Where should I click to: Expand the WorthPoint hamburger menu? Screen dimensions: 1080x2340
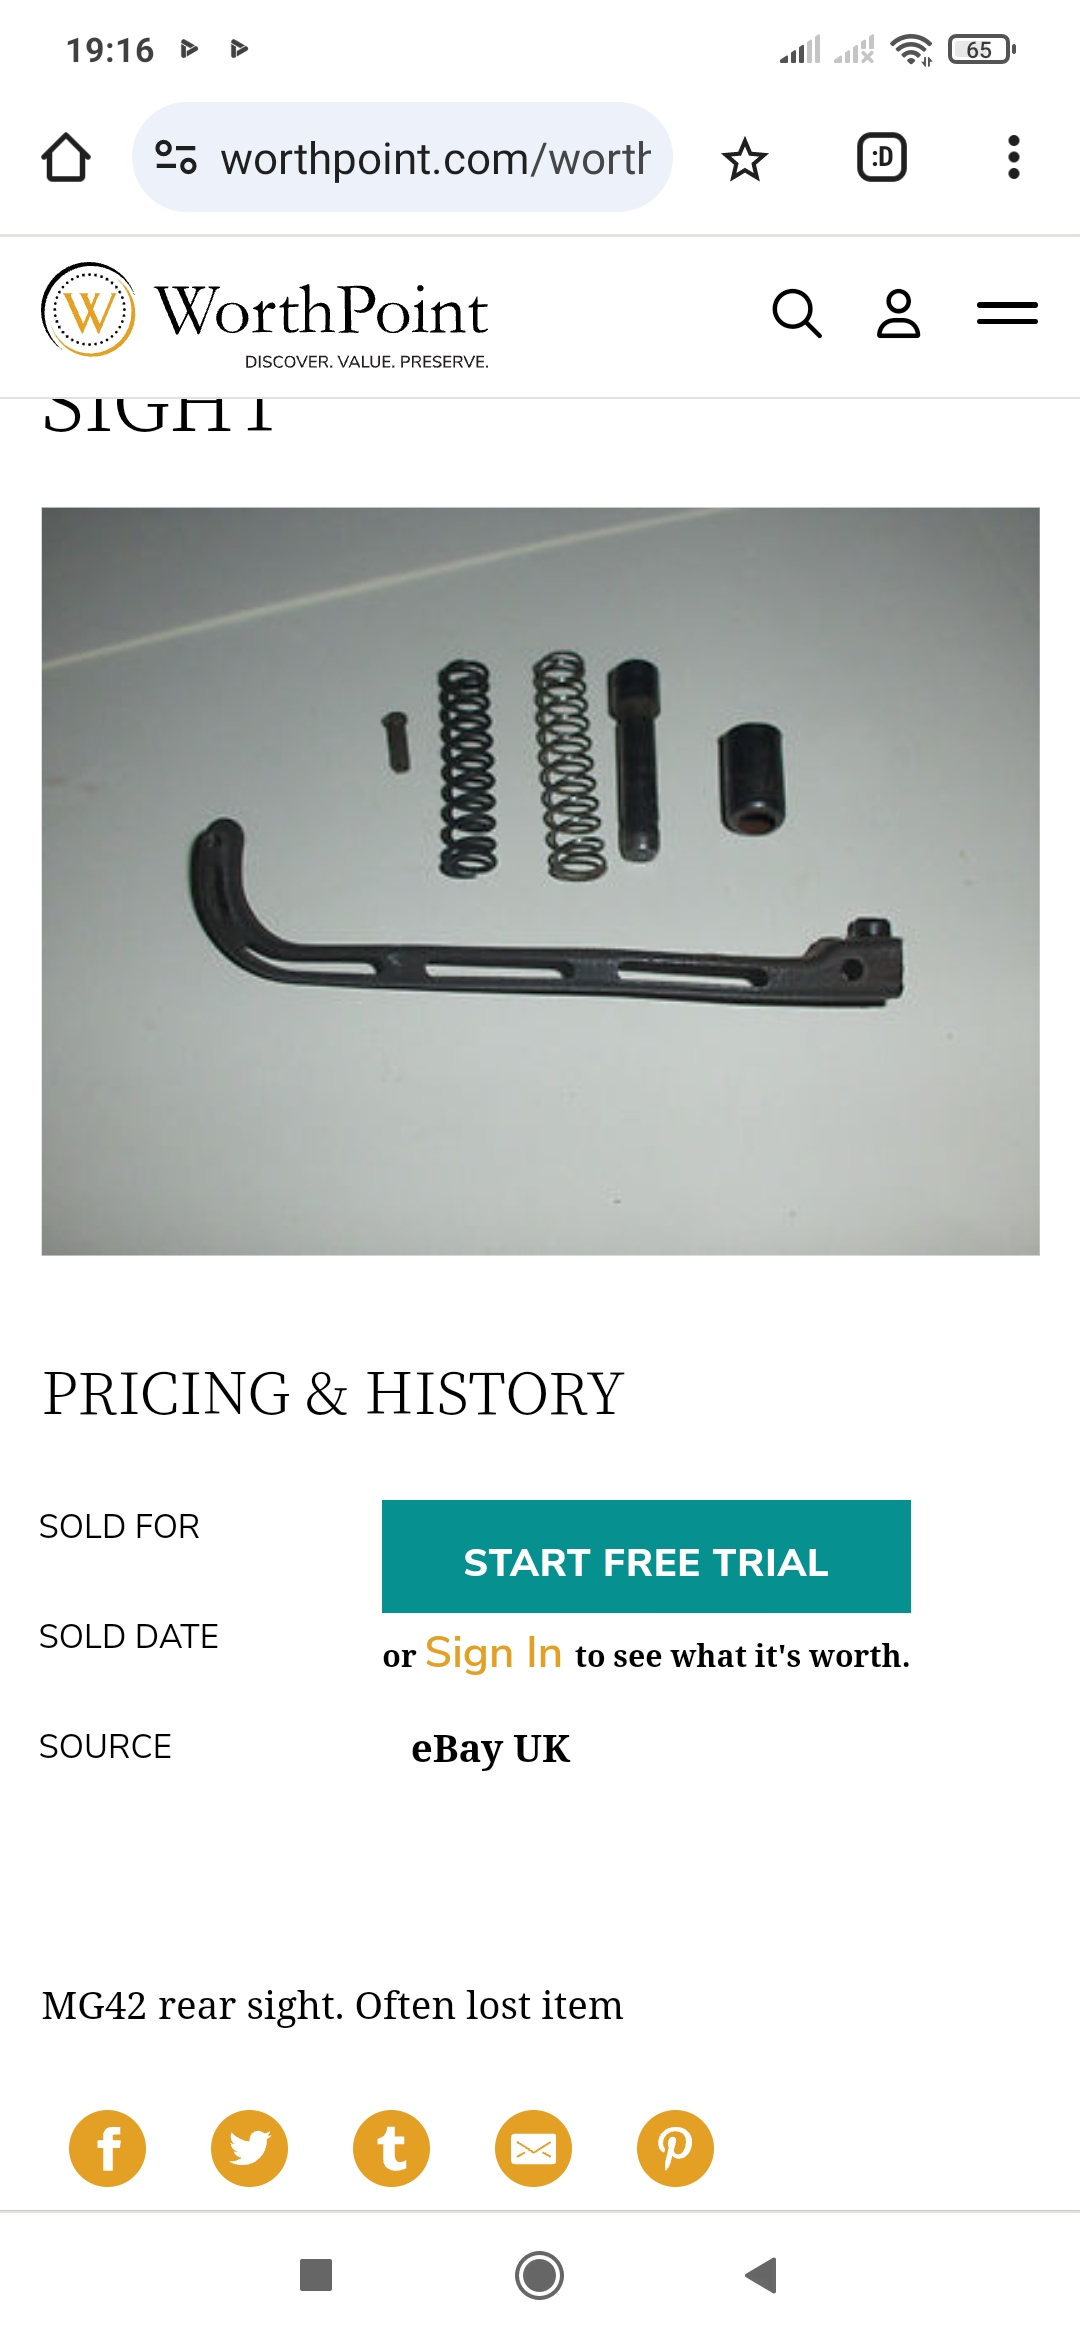point(1007,314)
